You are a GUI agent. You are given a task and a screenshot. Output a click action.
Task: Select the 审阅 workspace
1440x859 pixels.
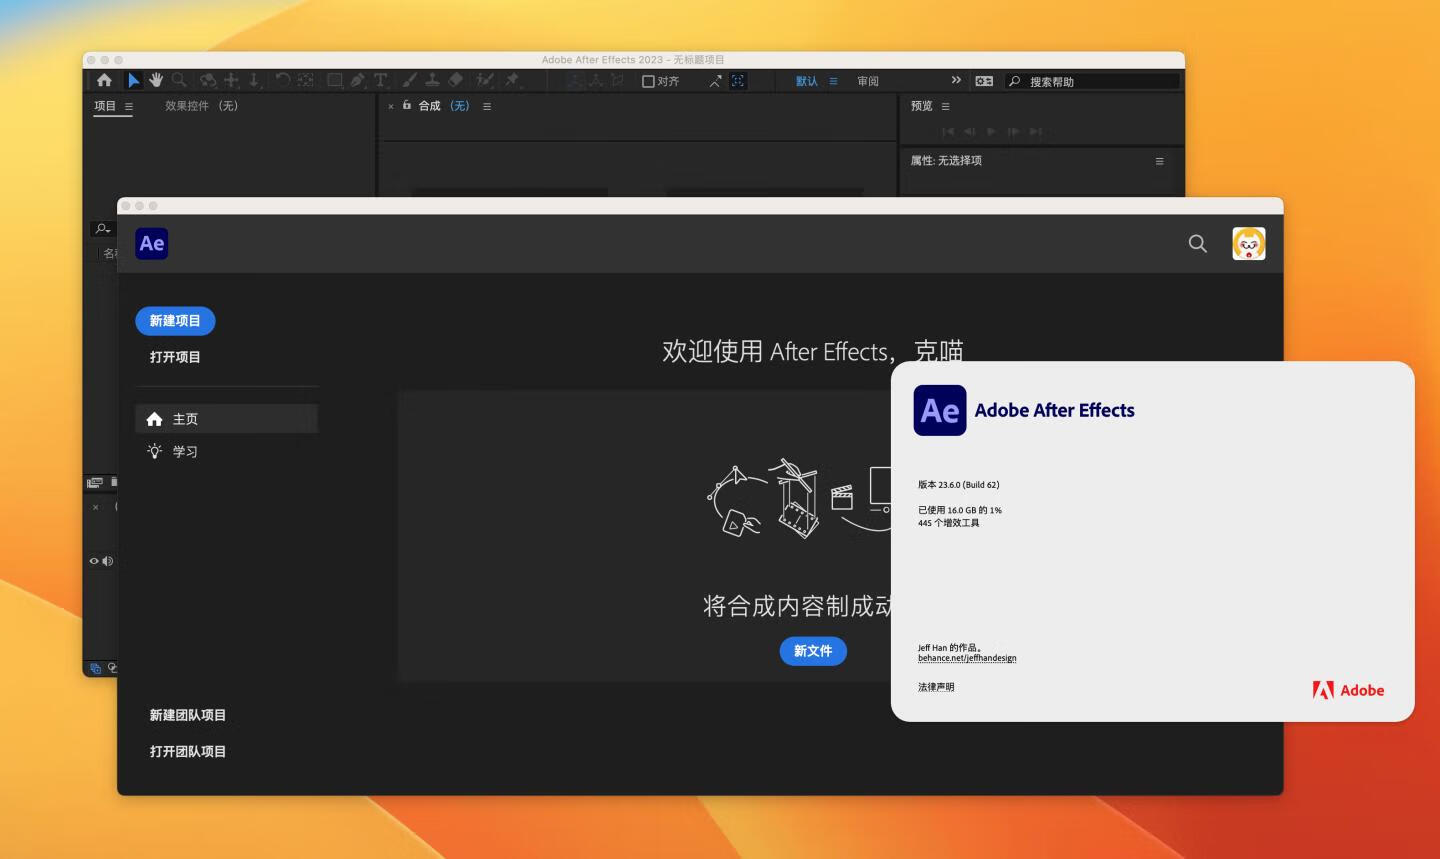[868, 81]
